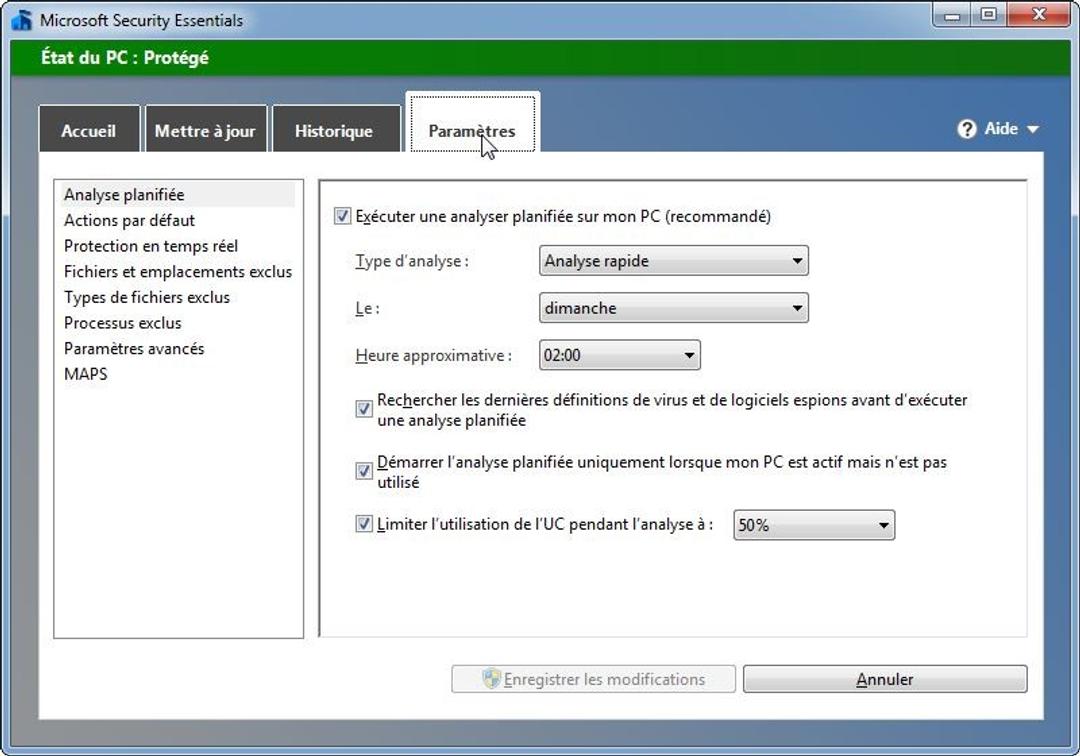Uncheck 'Limiter l'utilisation de l'UC pendant l'analyse'

pos(363,523)
